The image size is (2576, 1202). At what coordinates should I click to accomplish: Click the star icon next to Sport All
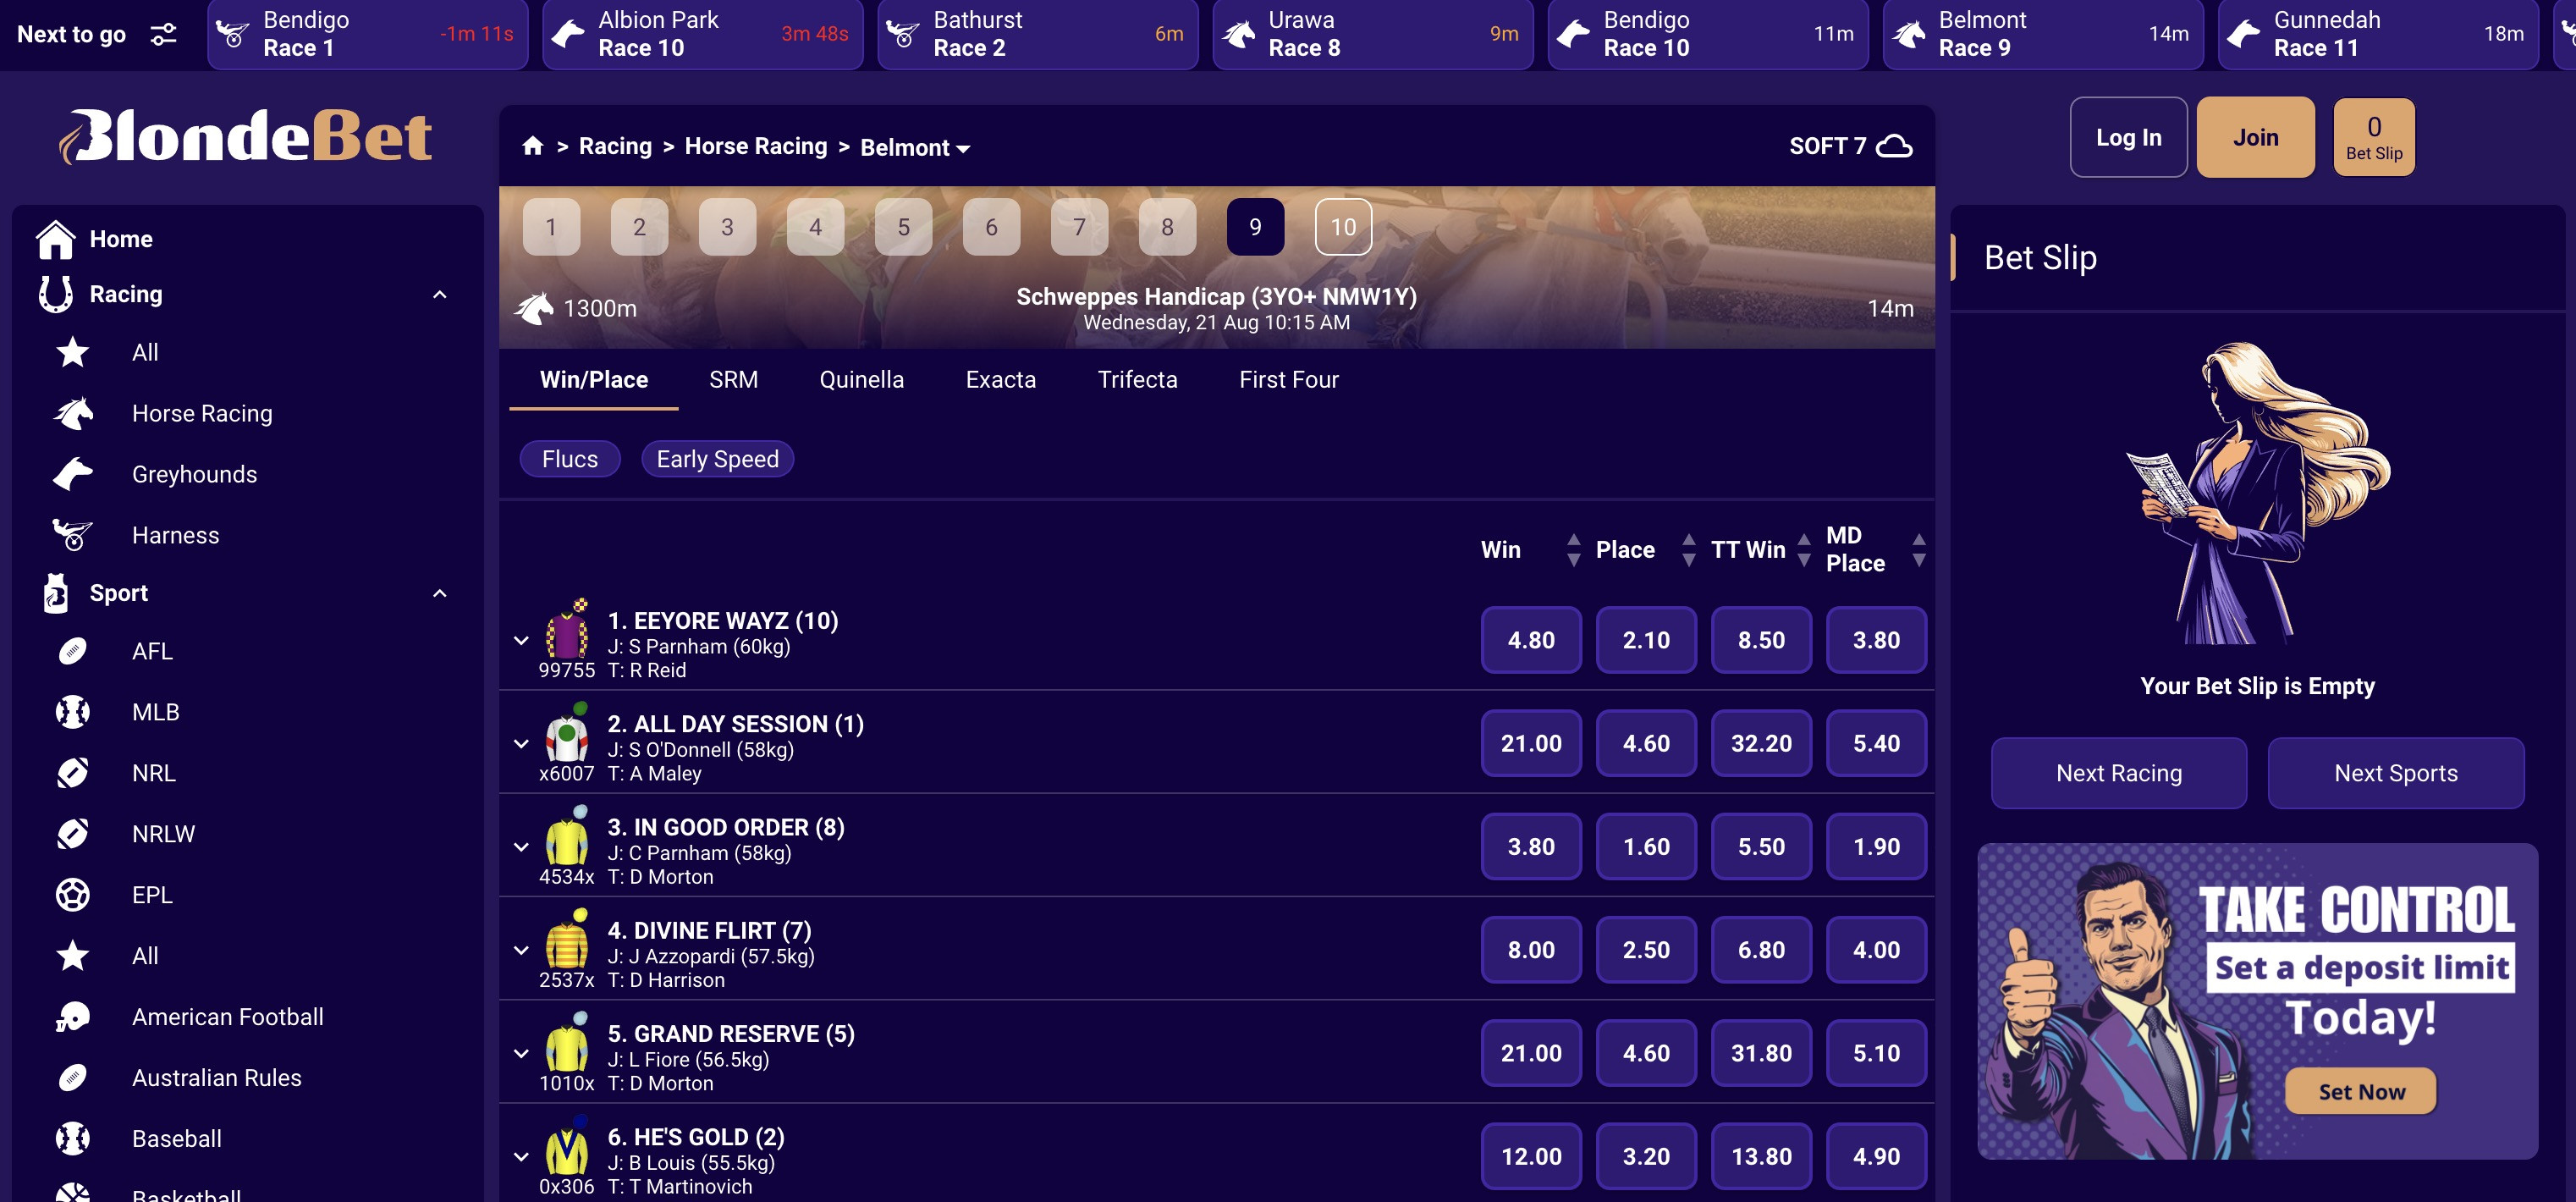[x=72, y=956]
